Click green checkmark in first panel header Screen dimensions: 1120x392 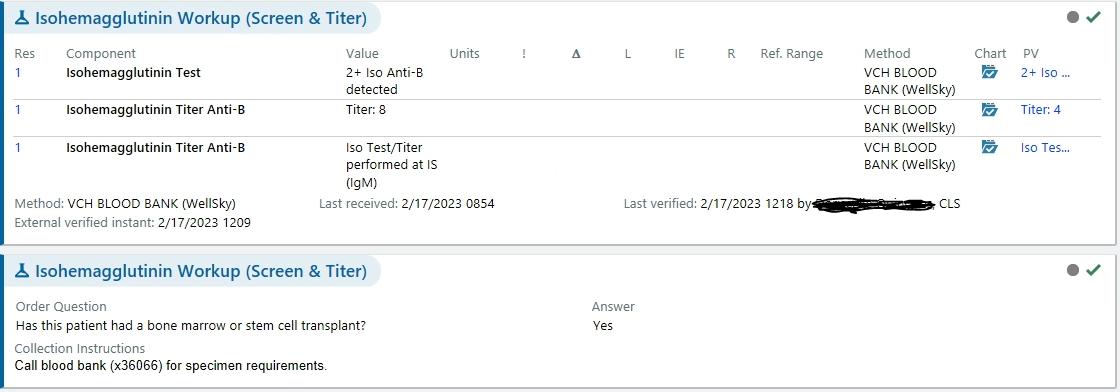tap(1094, 17)
